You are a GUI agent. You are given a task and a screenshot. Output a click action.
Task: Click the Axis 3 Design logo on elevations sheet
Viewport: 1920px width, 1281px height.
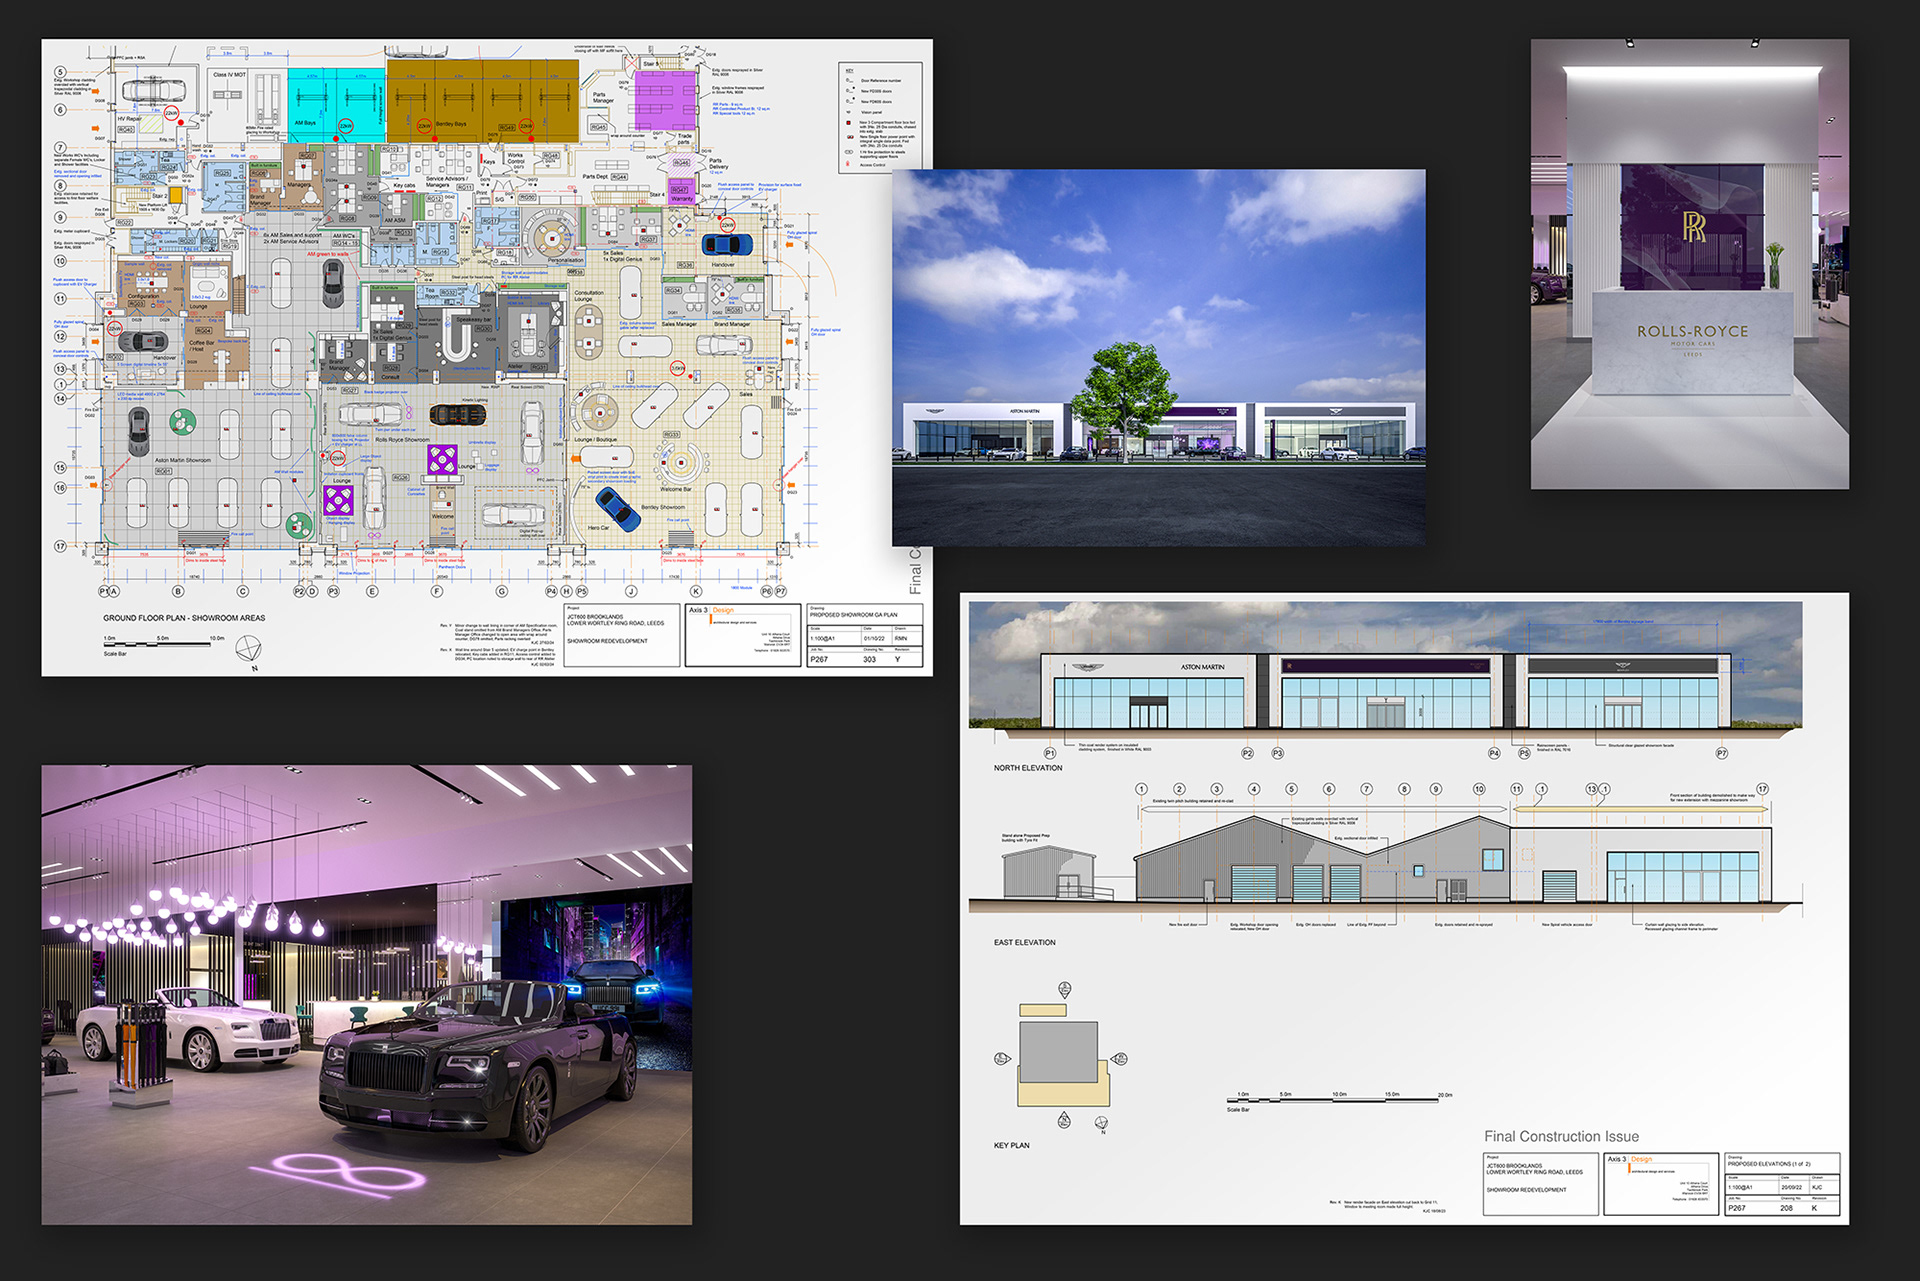click(x=1629, y=1160)
